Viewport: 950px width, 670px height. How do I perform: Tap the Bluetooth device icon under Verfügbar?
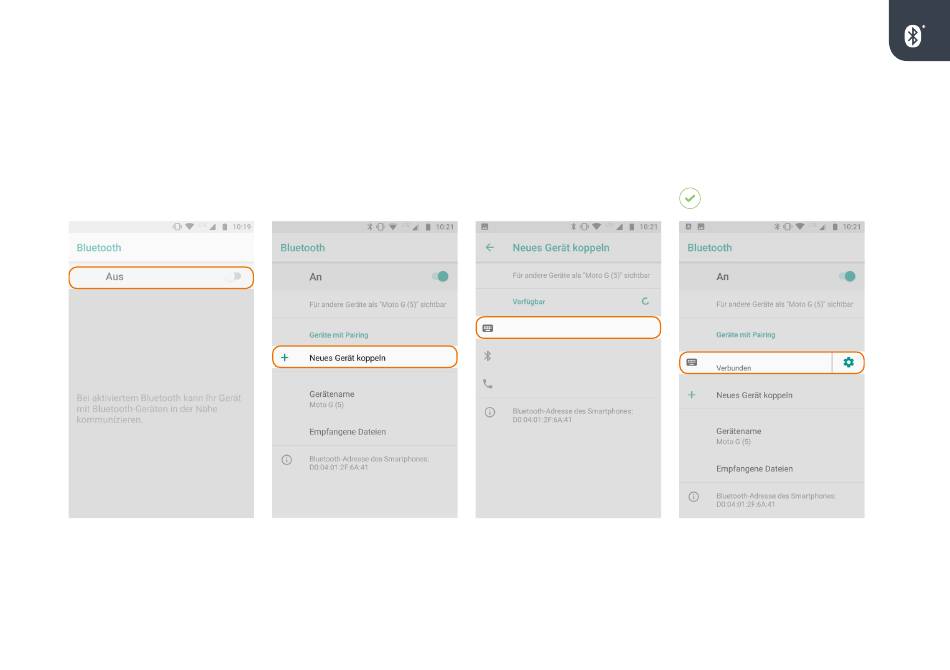[x=488, y=356]
